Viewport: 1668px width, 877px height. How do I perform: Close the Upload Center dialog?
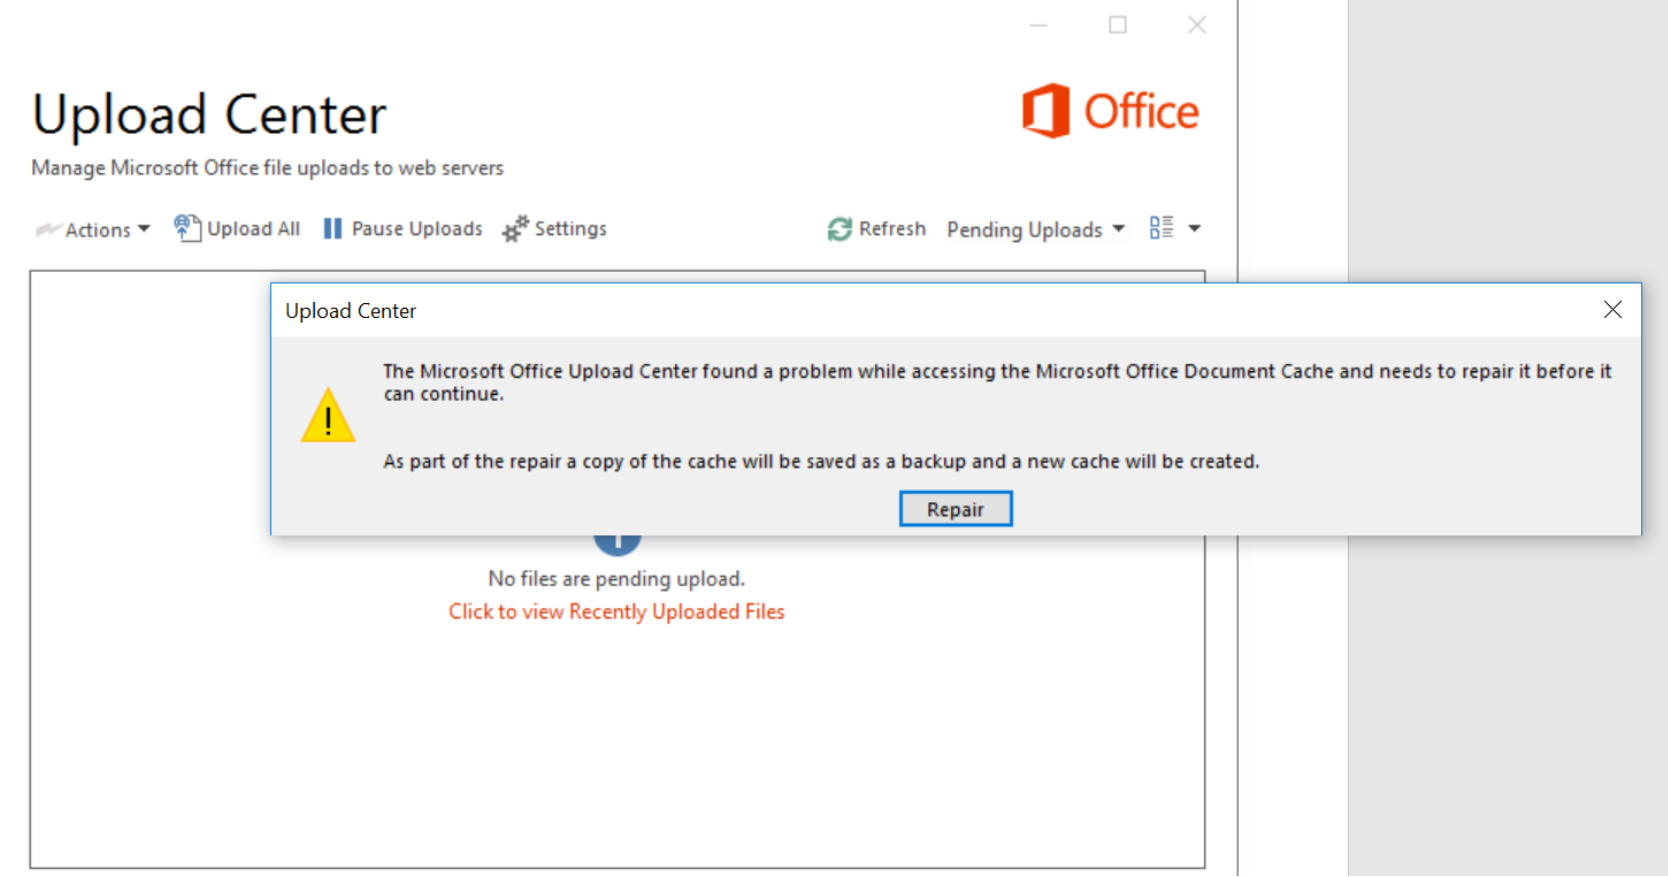[x=1613, y=310]
